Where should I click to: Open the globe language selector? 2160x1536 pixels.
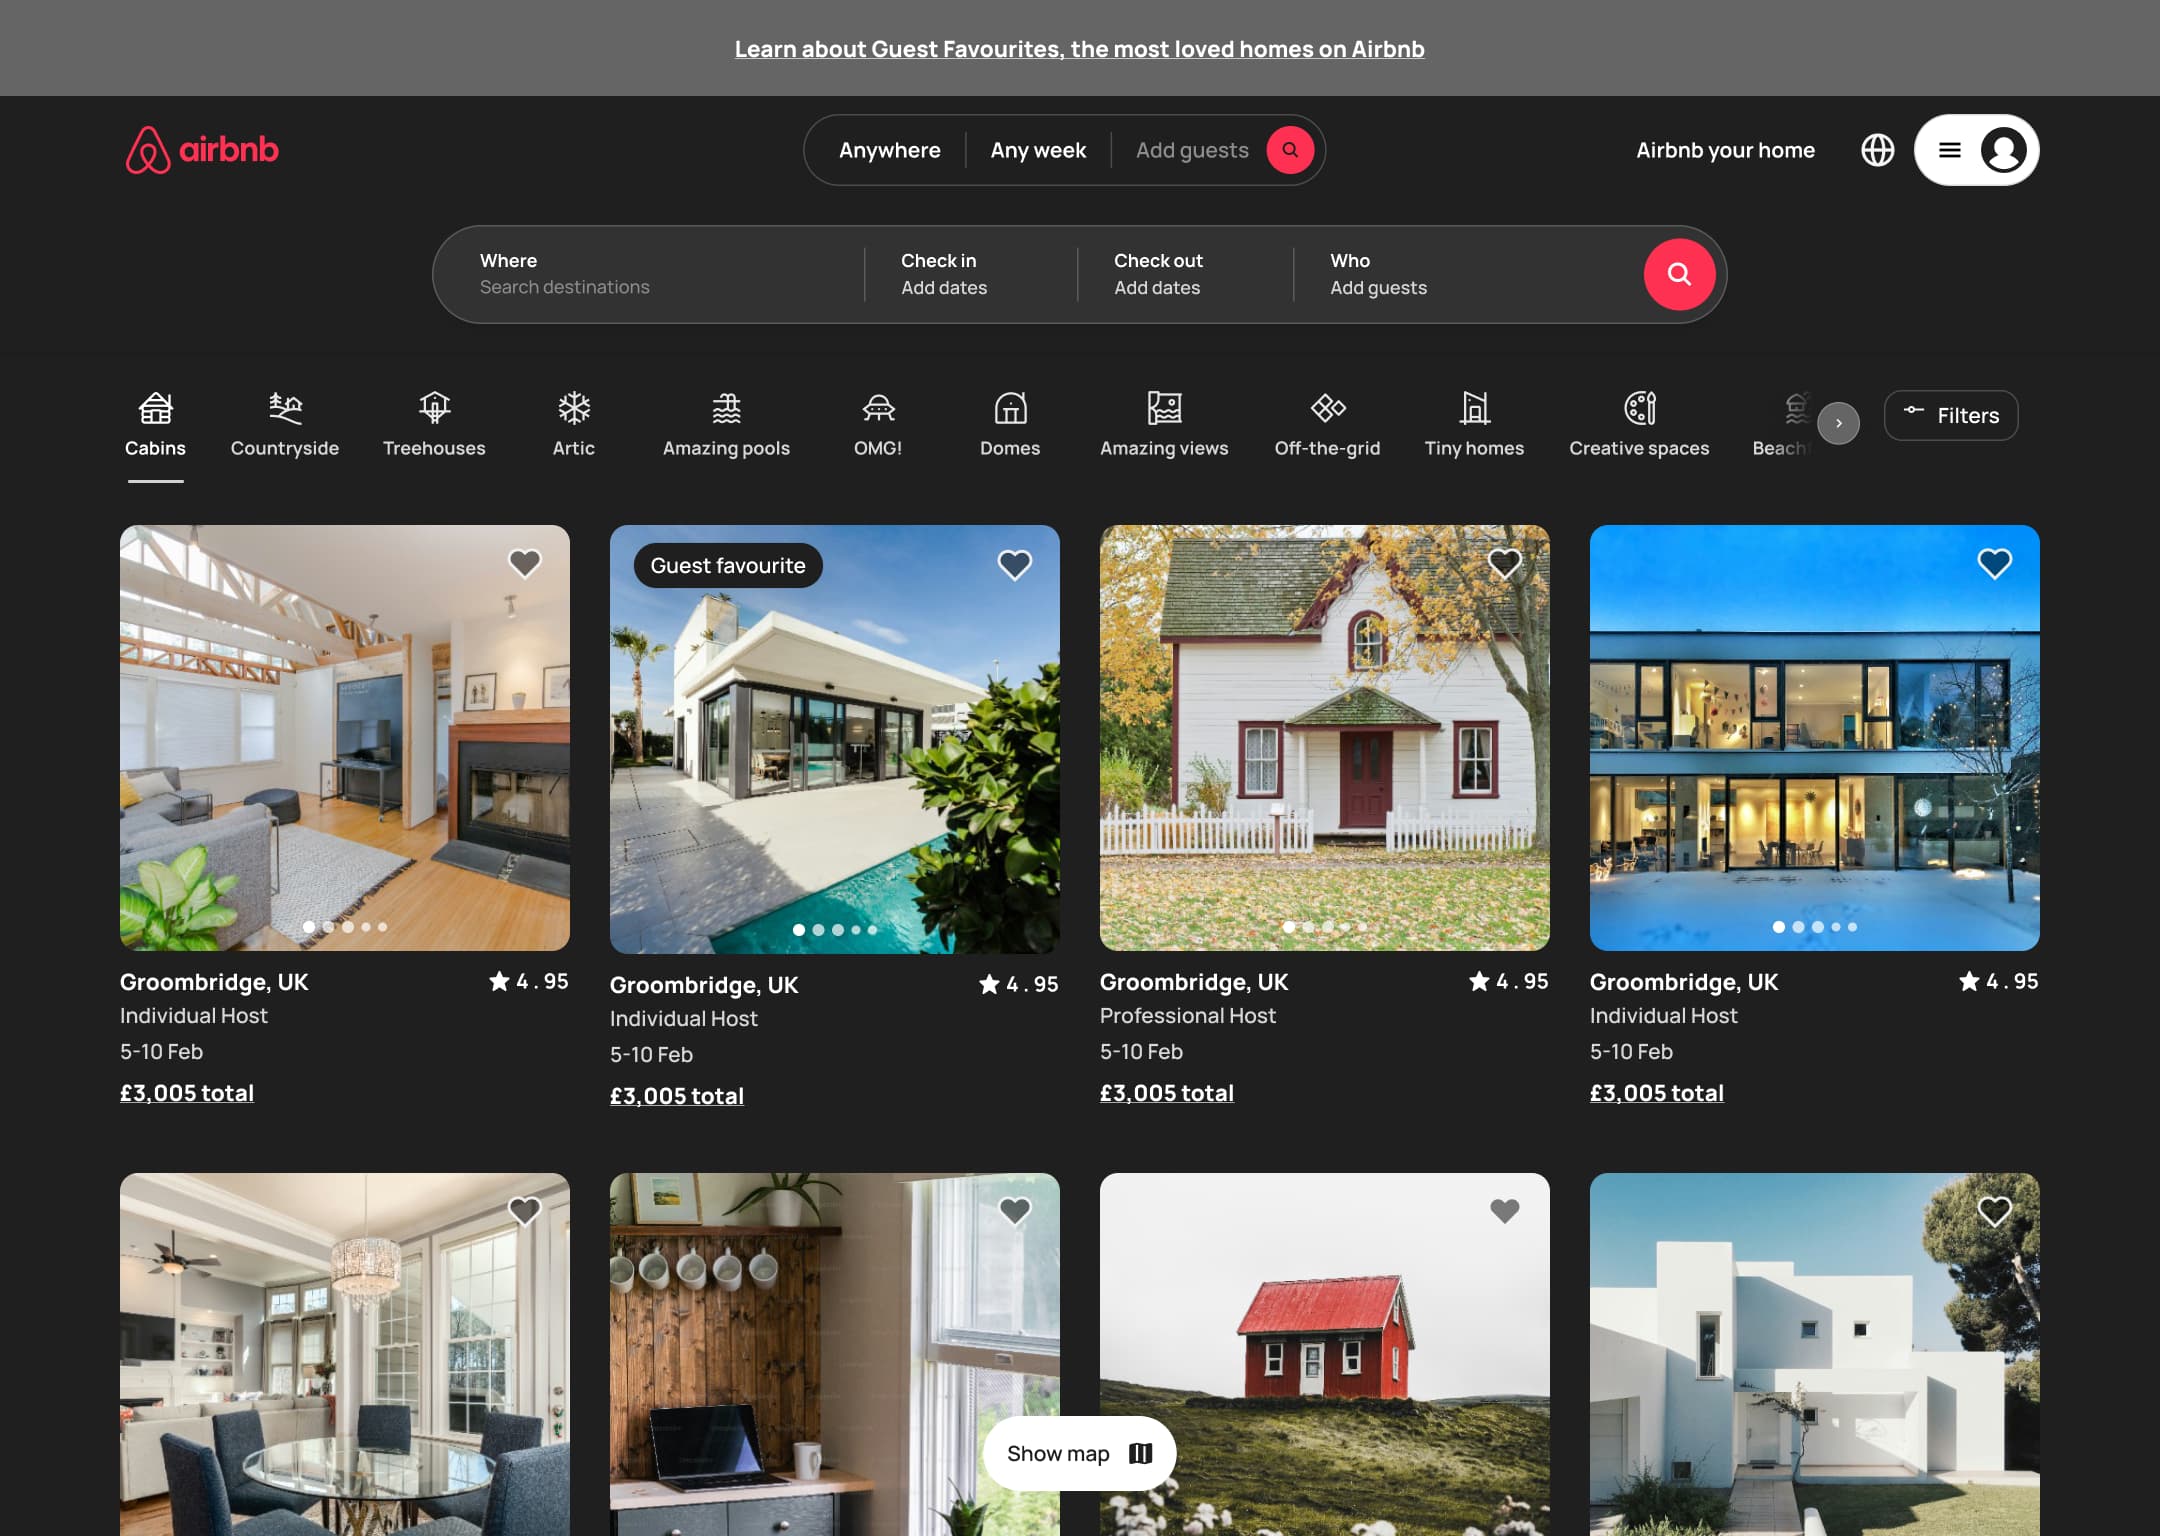point(1877,150)
